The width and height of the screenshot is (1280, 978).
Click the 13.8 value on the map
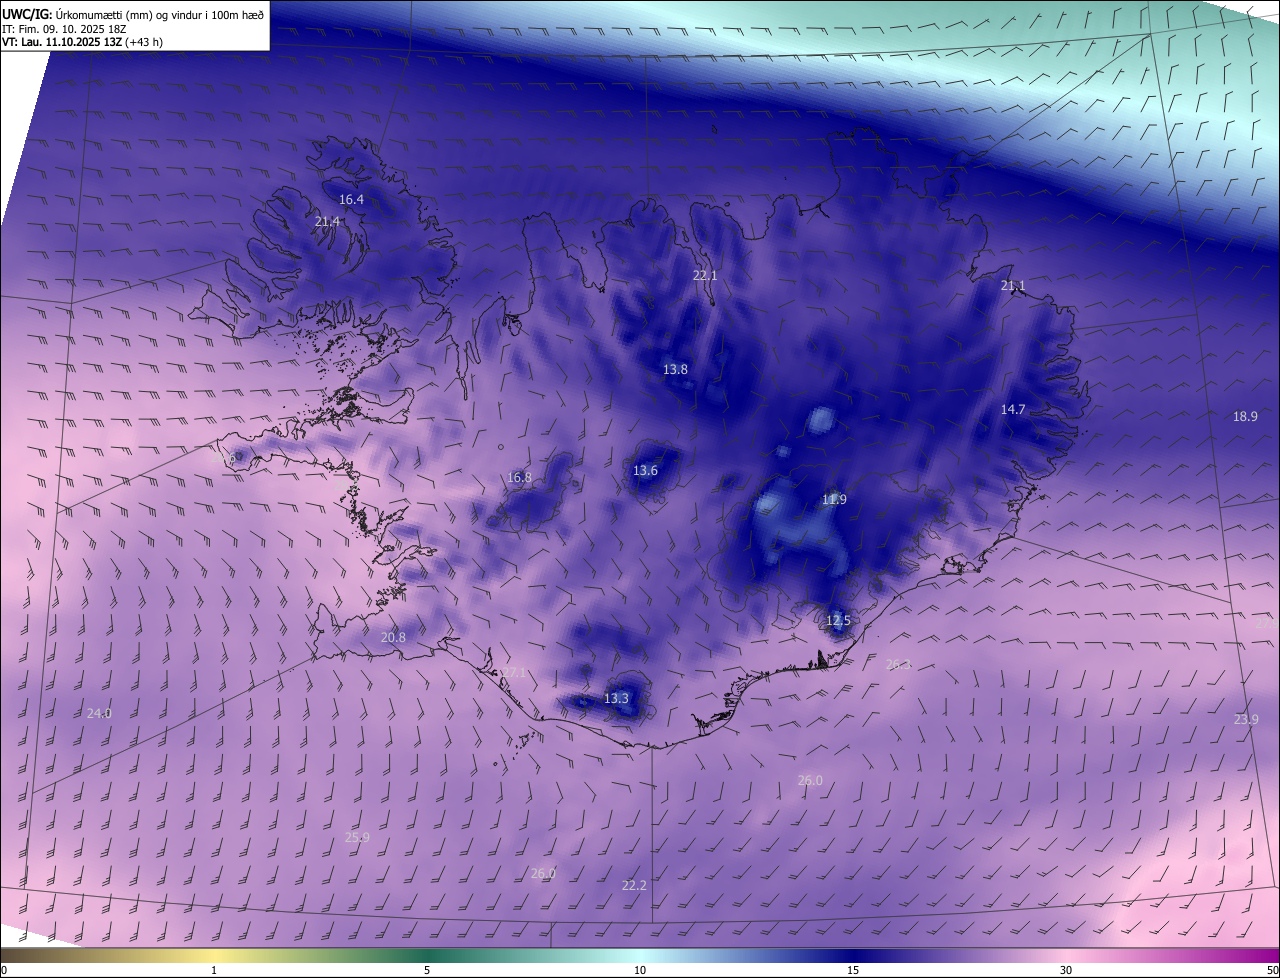[675, 370]
